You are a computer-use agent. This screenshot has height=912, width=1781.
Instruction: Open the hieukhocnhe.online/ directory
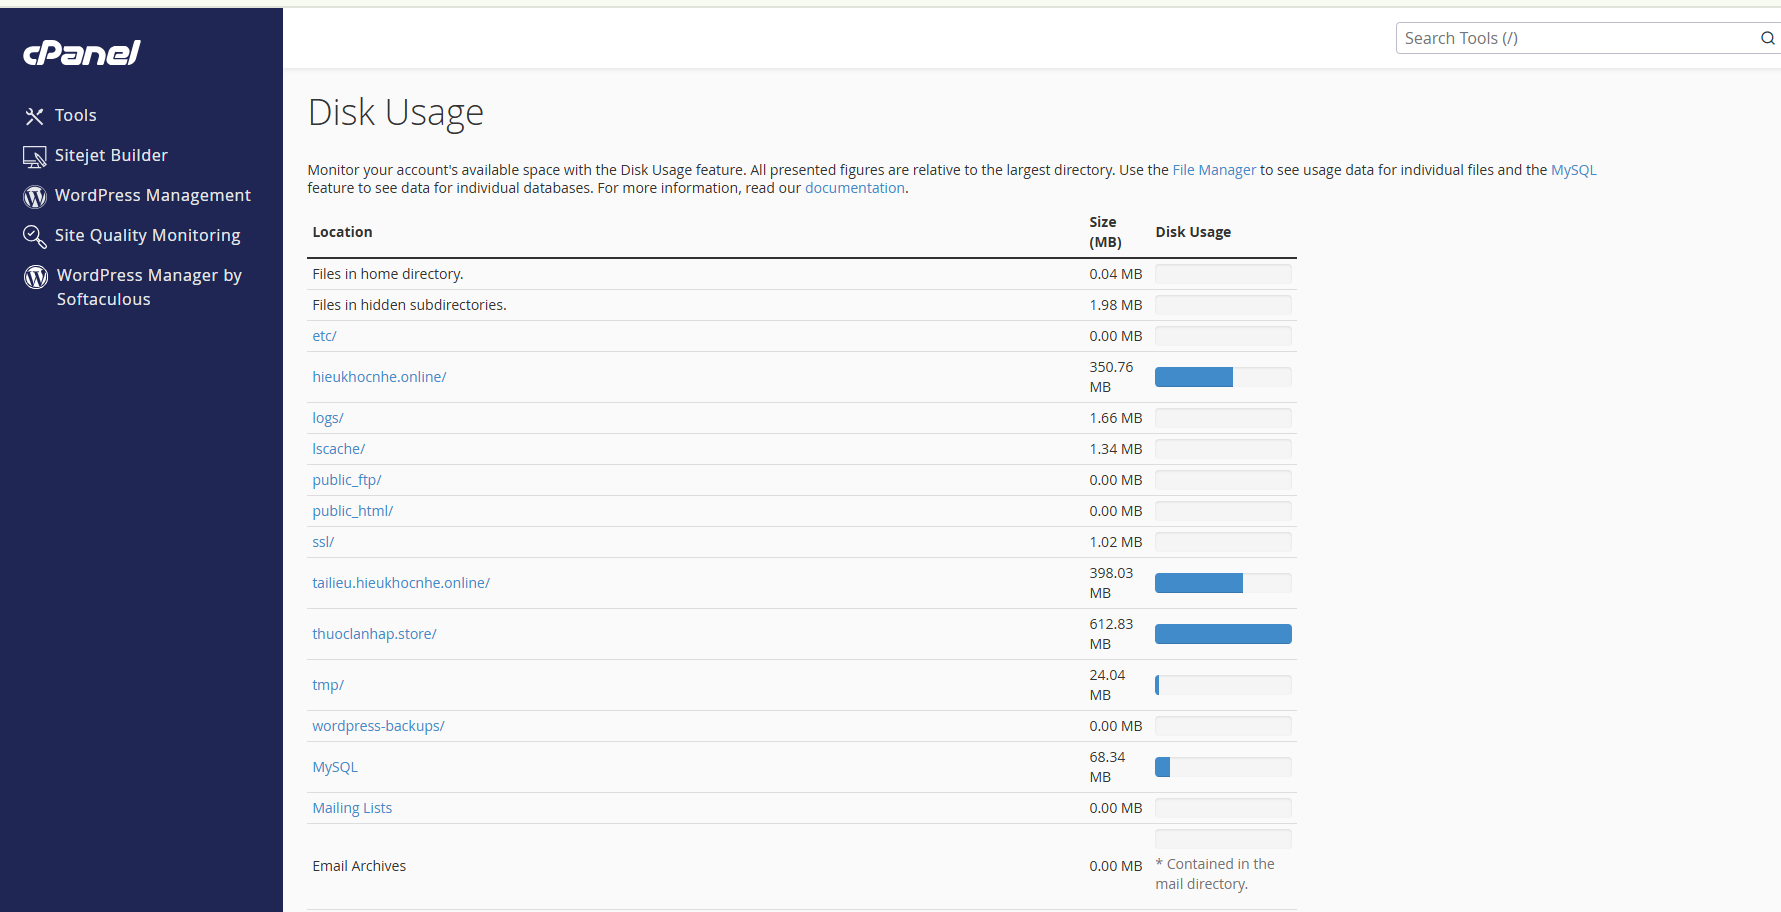pos(379,377)
